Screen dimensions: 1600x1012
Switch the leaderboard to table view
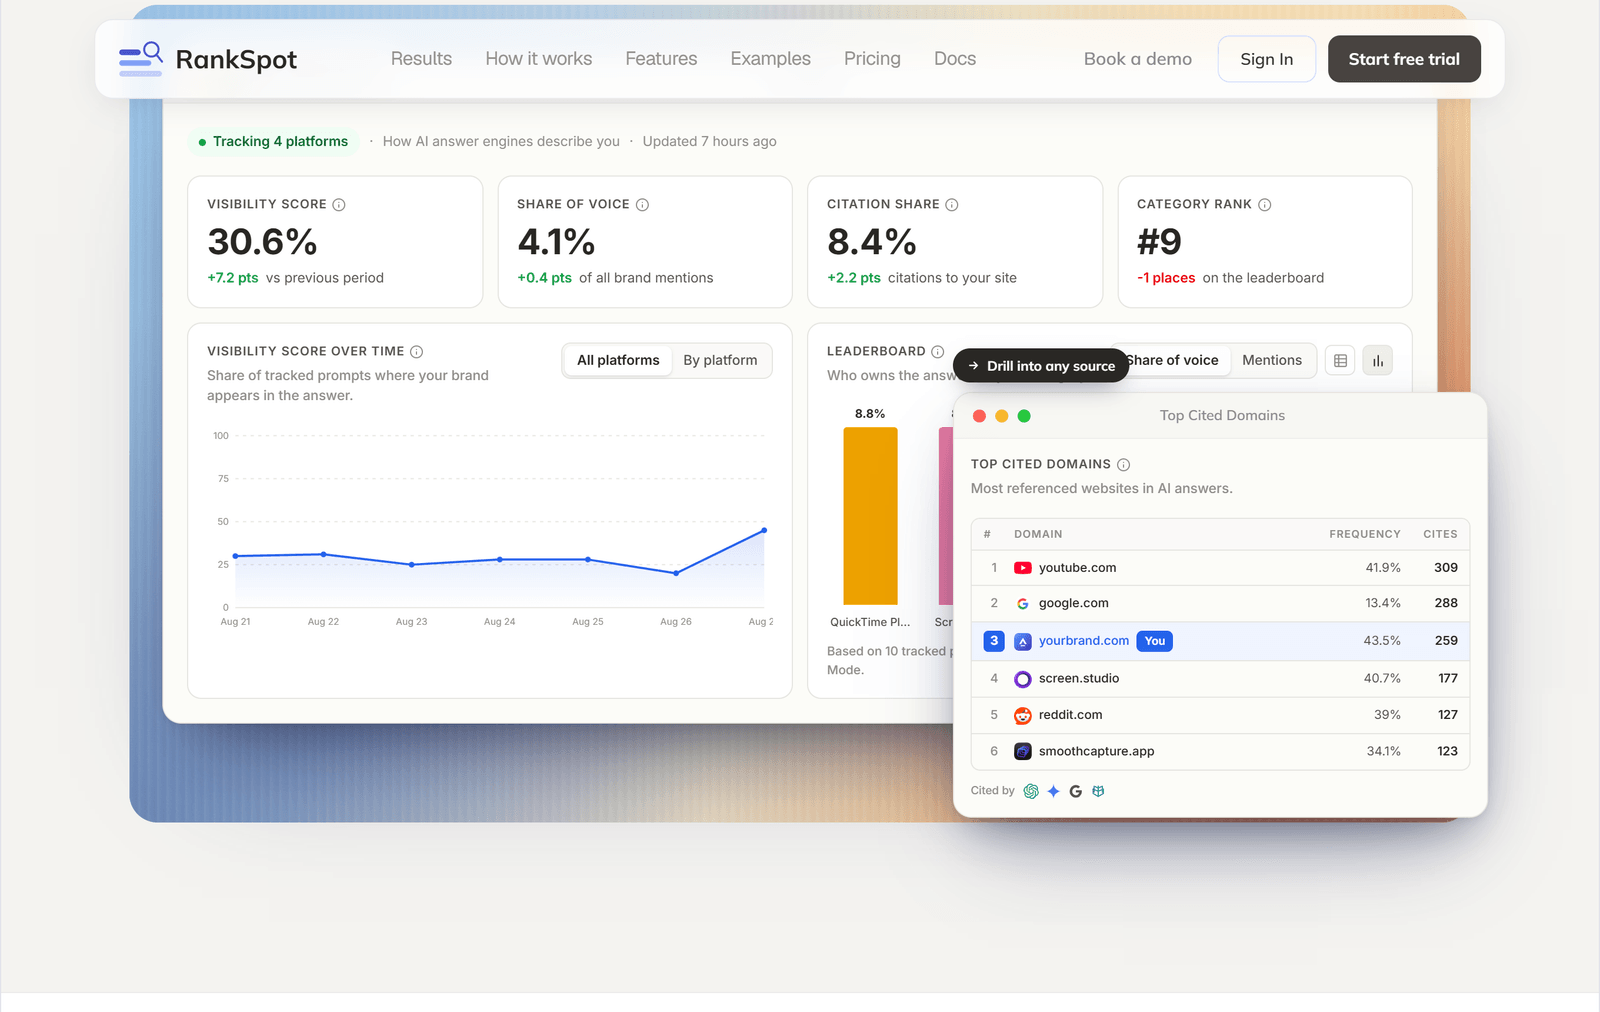tap(1340, 361)
